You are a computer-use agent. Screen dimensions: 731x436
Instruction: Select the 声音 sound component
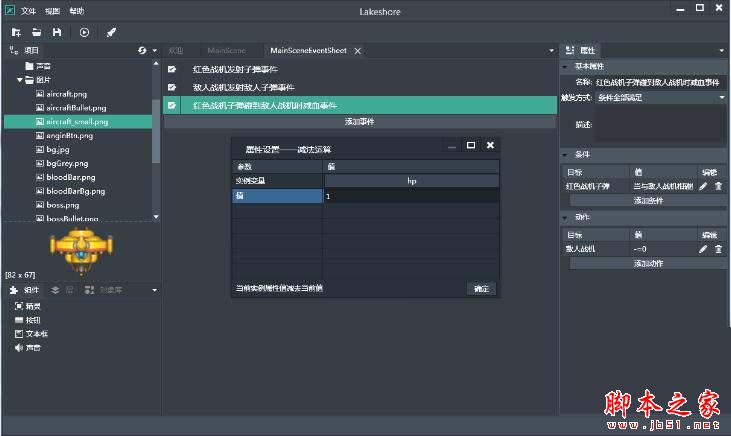pos(28,348)
